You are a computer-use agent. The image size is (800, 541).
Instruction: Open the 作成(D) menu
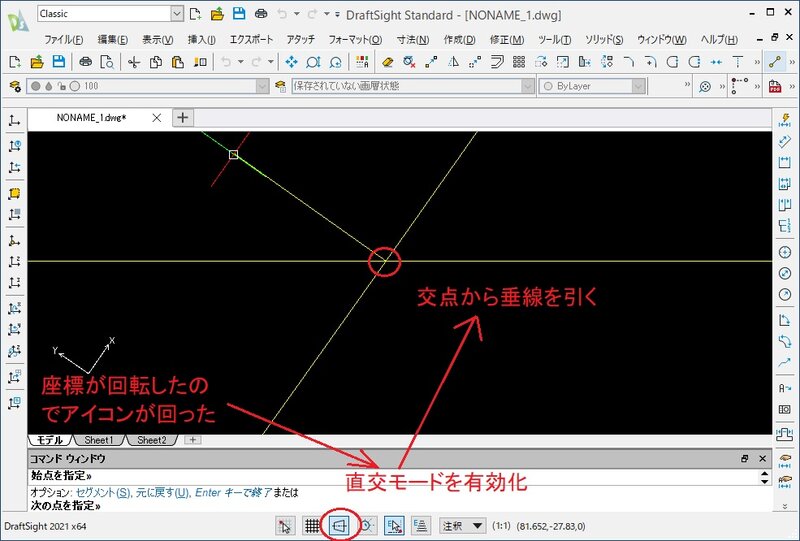click(x=459, y=39)
